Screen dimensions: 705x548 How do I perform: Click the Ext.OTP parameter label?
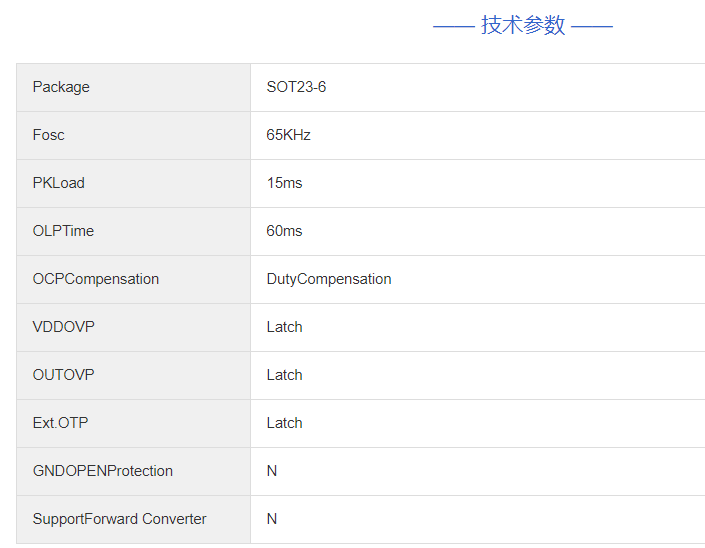[60, 423]
